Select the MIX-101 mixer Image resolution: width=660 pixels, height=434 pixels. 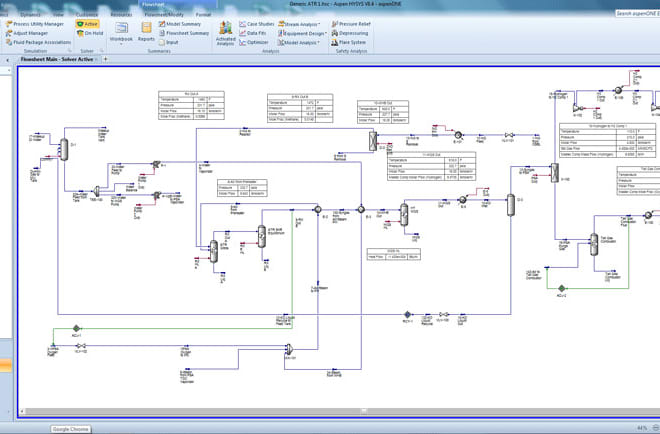(290, 349)
